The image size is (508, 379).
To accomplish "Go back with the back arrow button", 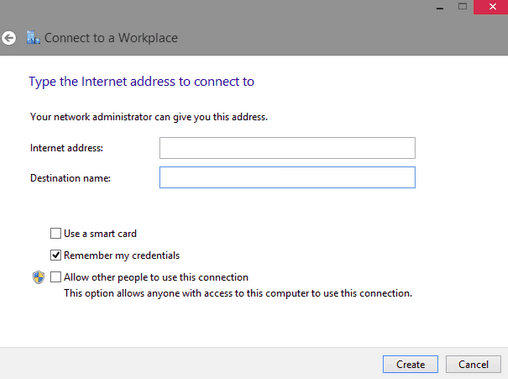I will (x=9, y=38).
